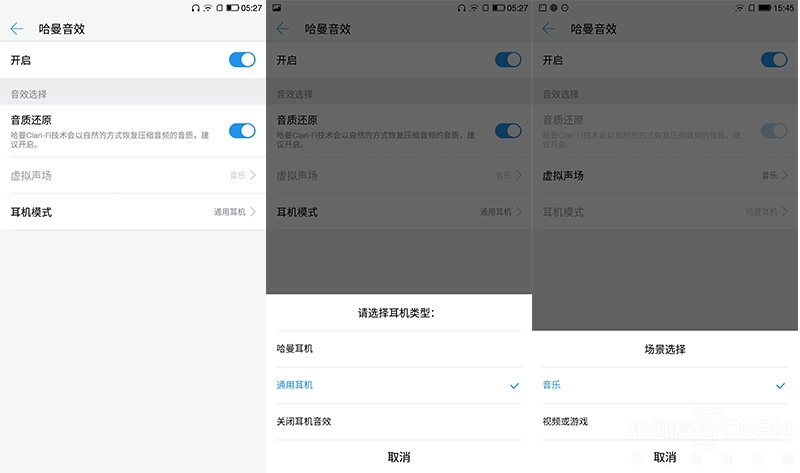Tap the checkmark next to 通用耳机
The width and height of the screenshot is (800, 473).
click(515, 386)
